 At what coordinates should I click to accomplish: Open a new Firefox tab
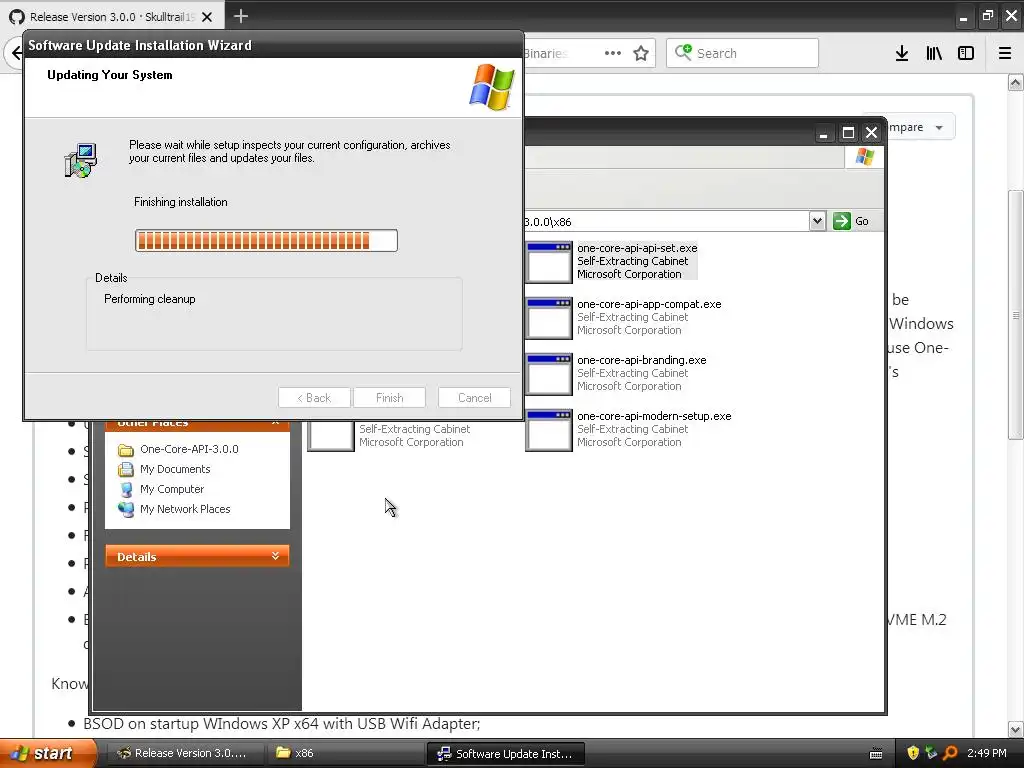pyautogui.click(x=241, y=16)
